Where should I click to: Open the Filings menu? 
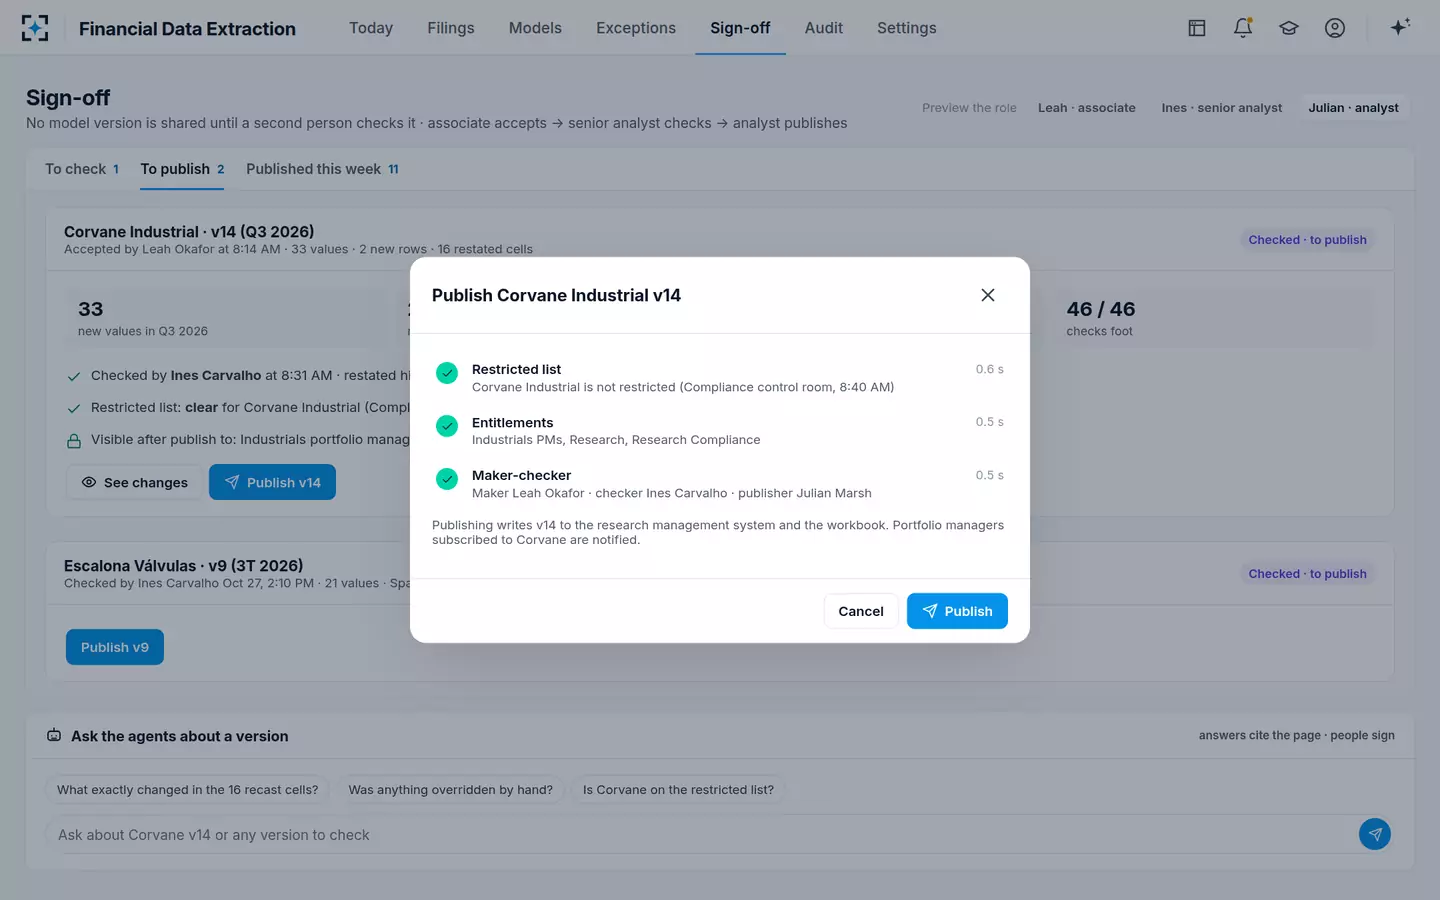tap(451, 28)
